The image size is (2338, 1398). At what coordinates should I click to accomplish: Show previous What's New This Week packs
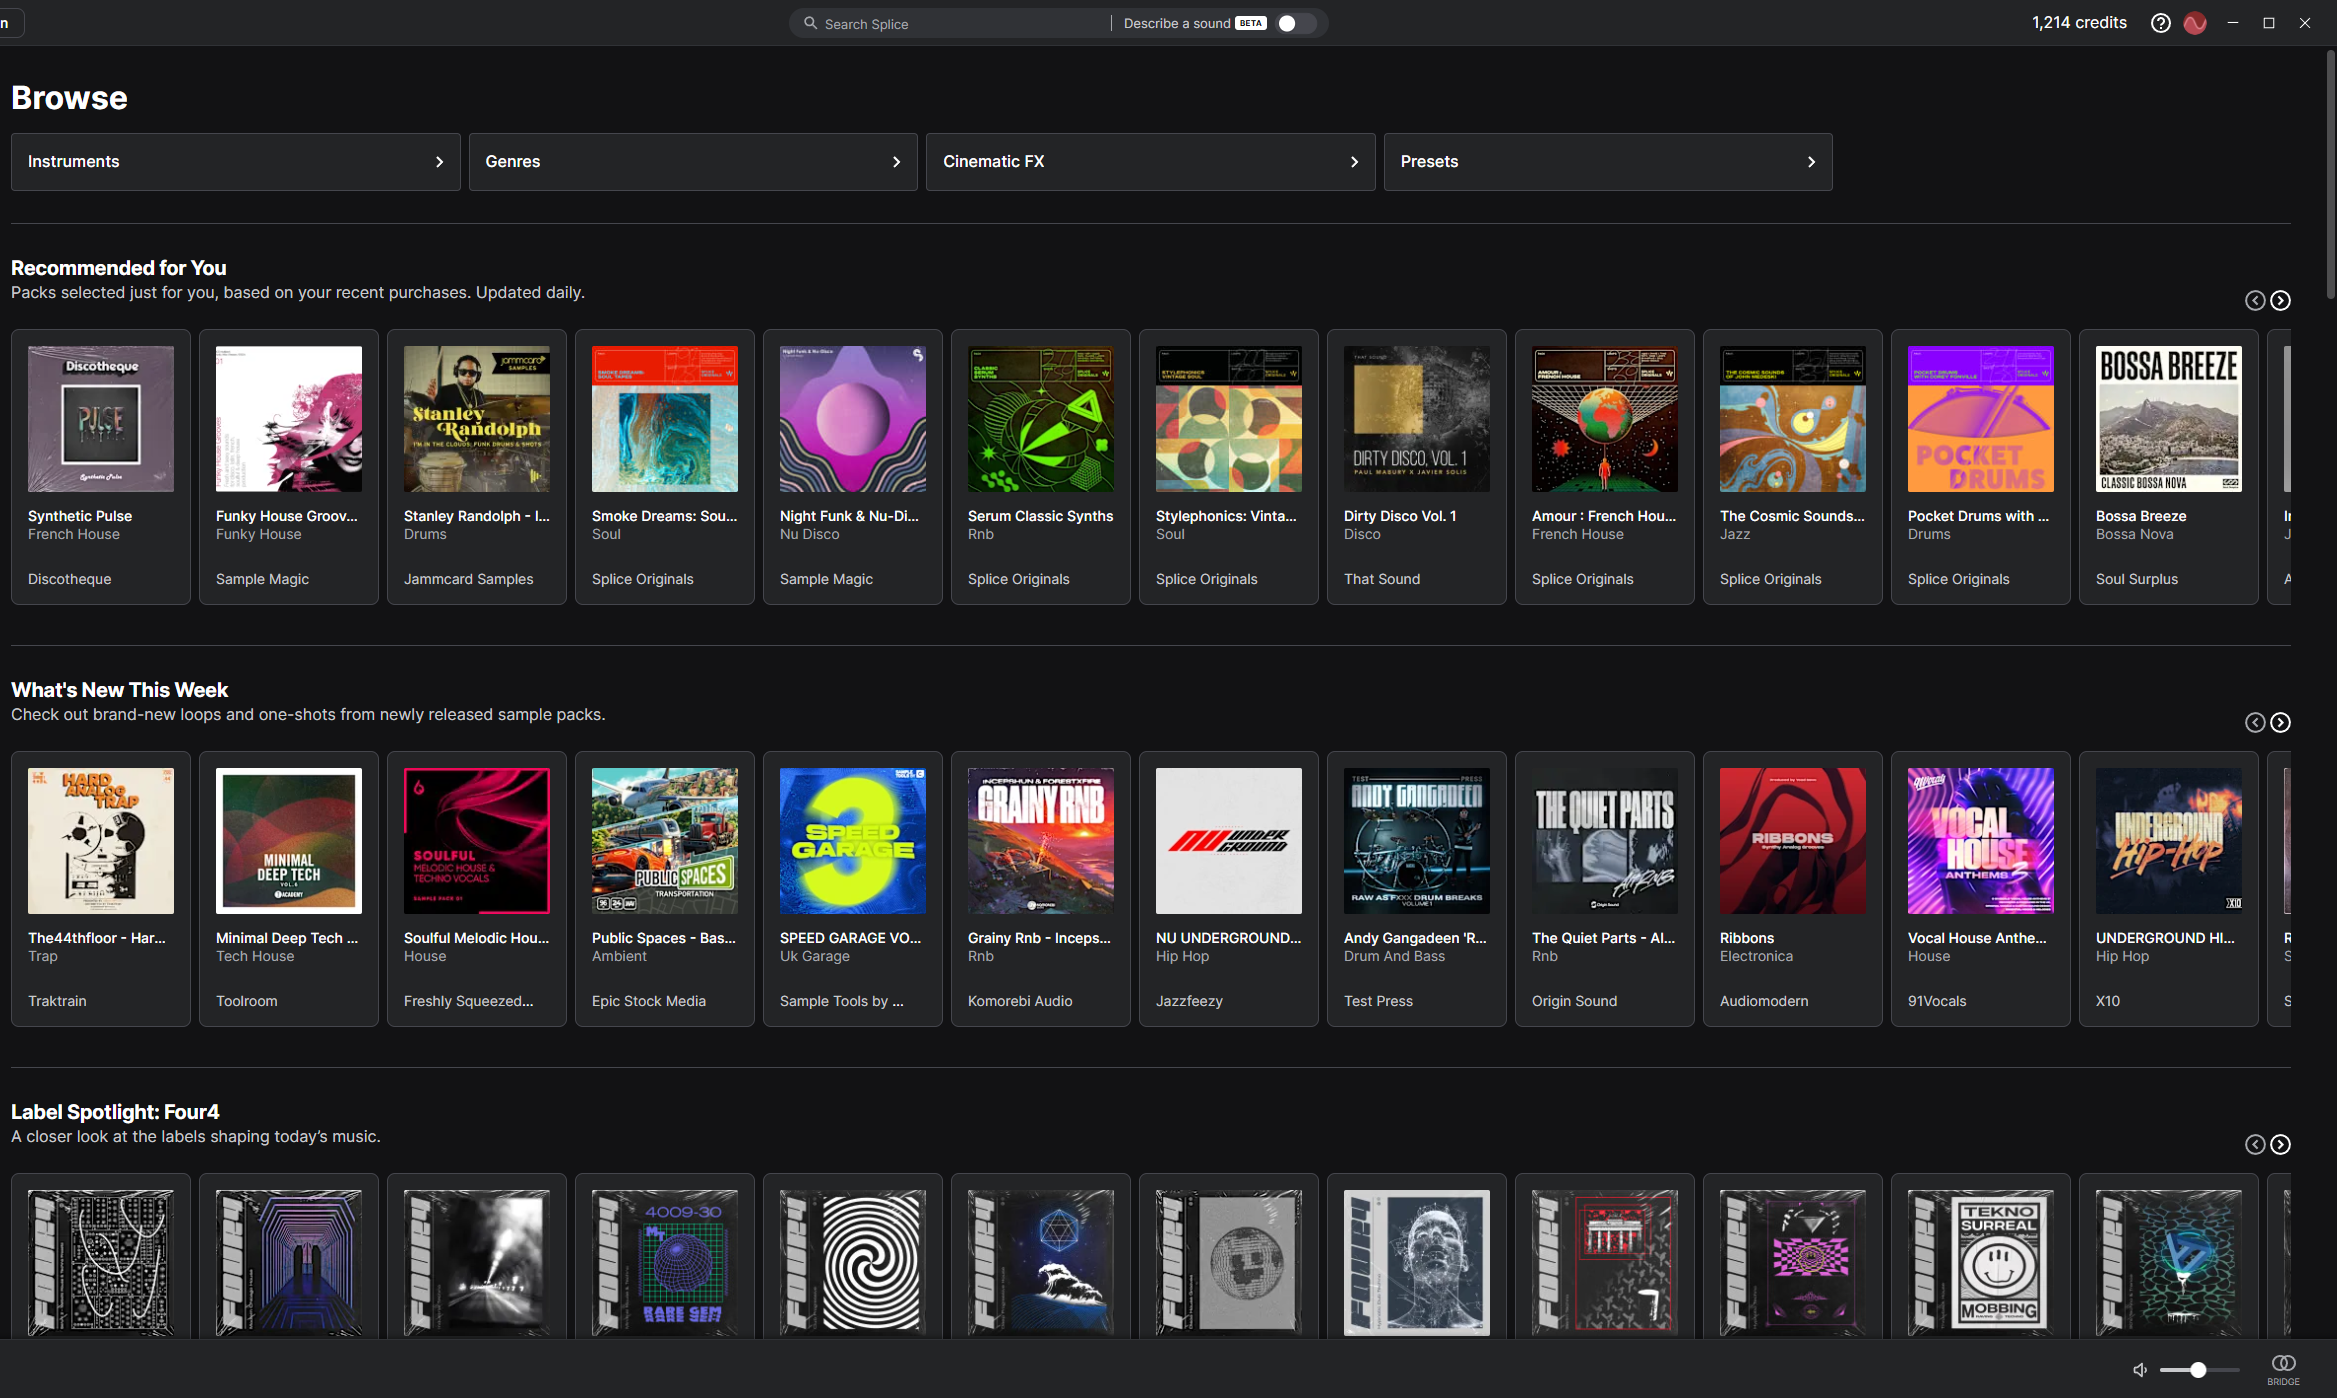pos(2255,722)
